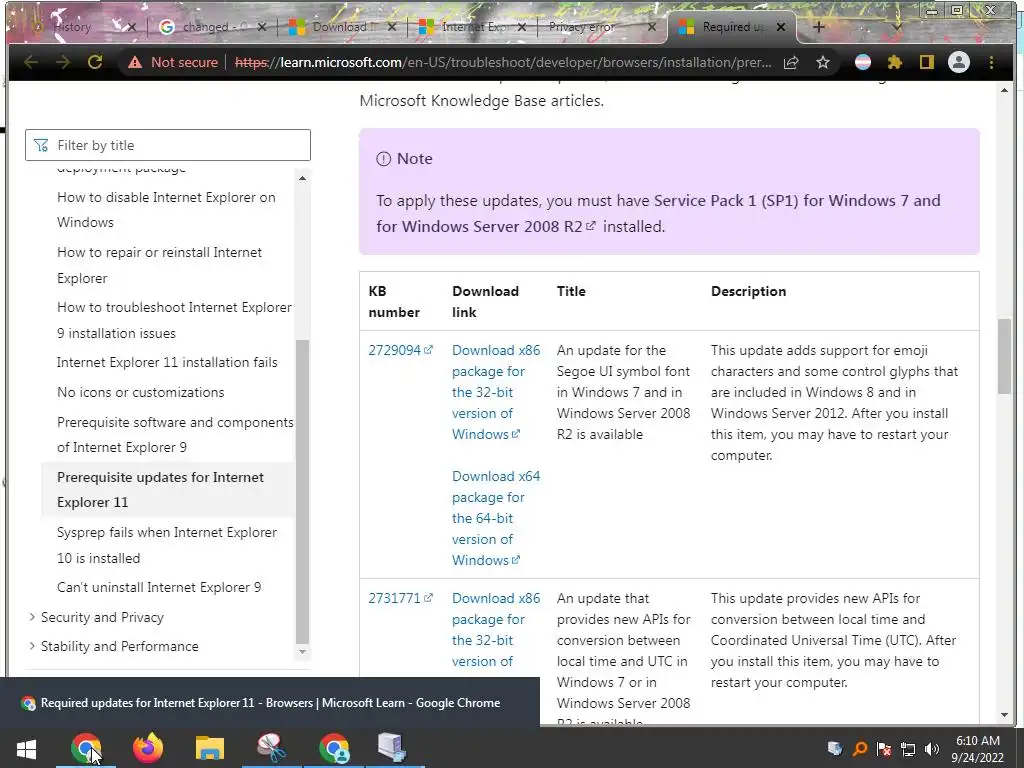This screenshot has width=1024, height=768.
Task: Open the Service Pack 1 for Windows 7 link
Action: point(658,214)
